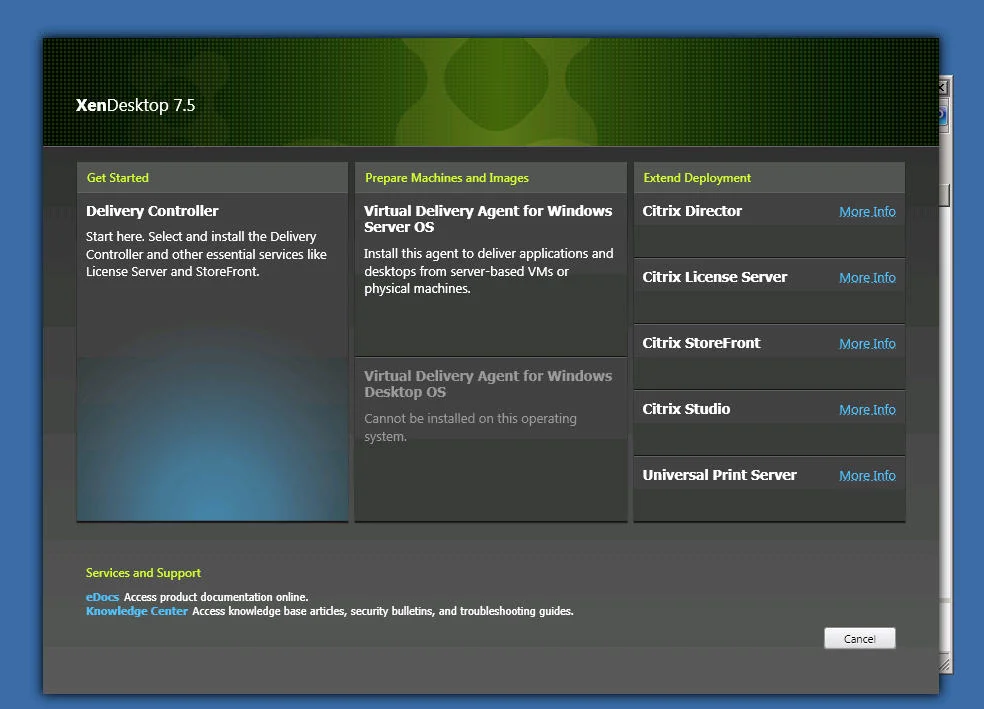Open More Info for Citrix Director
The image size is (984, 709).
(867, 211)
